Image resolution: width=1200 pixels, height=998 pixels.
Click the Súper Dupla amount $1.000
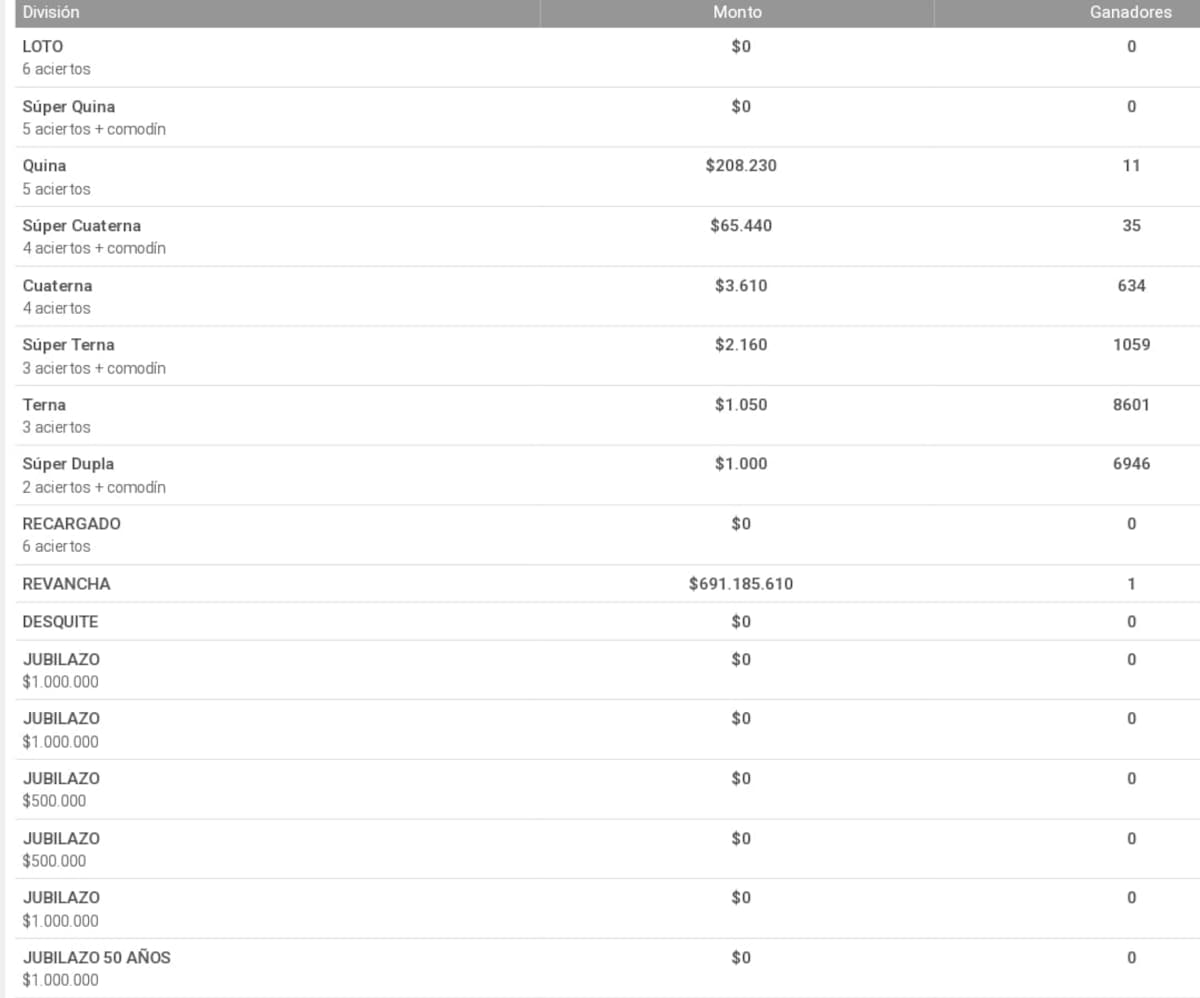[741, 464]
